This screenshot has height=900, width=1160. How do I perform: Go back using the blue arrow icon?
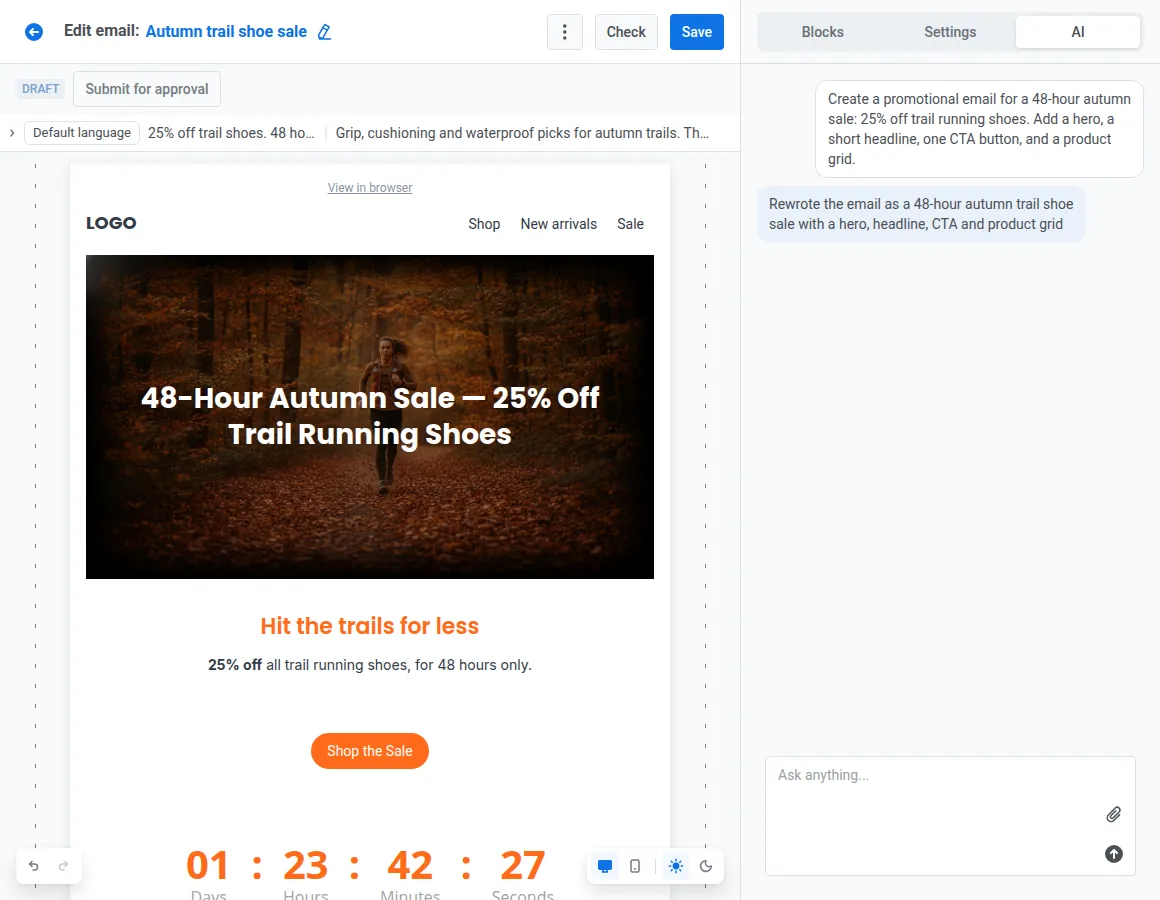(34, 32)
